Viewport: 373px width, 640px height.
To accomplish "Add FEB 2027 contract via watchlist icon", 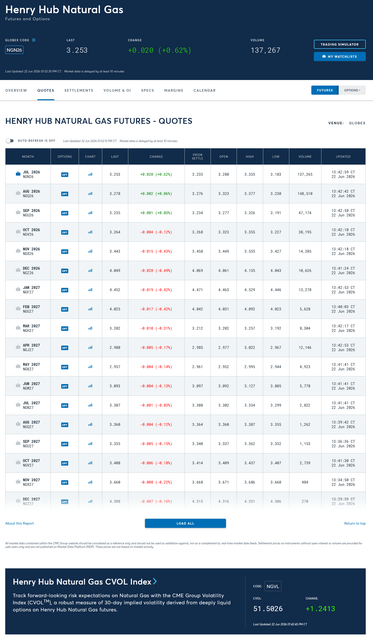I will click(x=18, y=309).
